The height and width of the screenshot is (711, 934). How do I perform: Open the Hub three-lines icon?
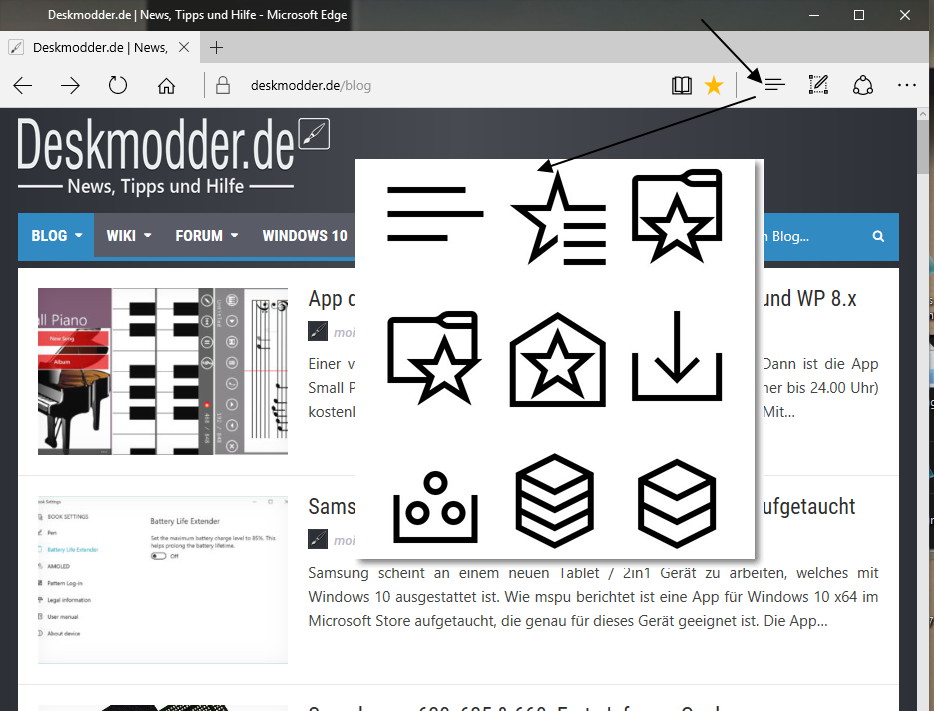(x=774, y=85)
